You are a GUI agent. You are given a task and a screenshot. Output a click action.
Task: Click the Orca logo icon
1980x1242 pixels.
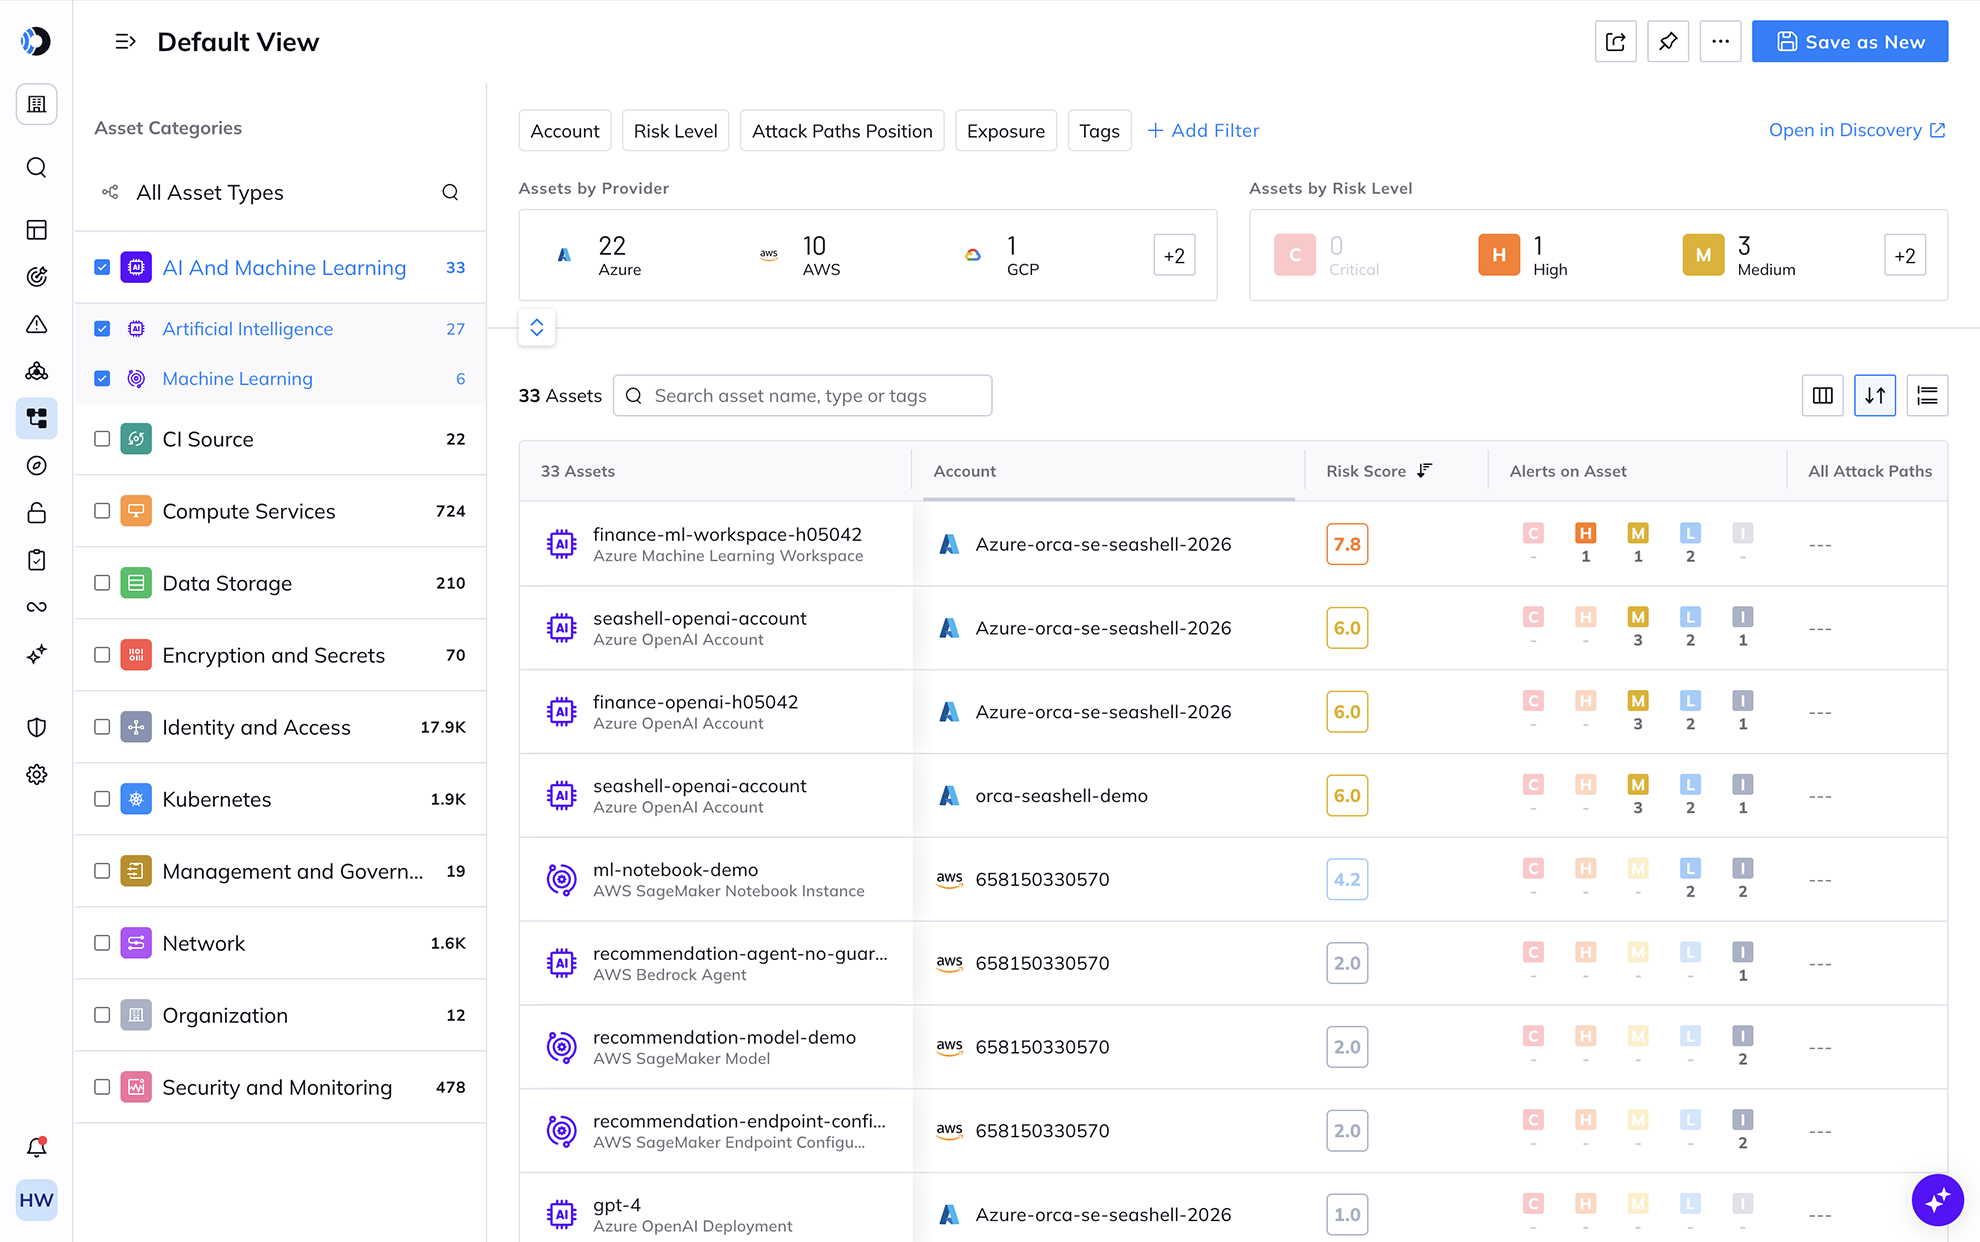point(36,41)
